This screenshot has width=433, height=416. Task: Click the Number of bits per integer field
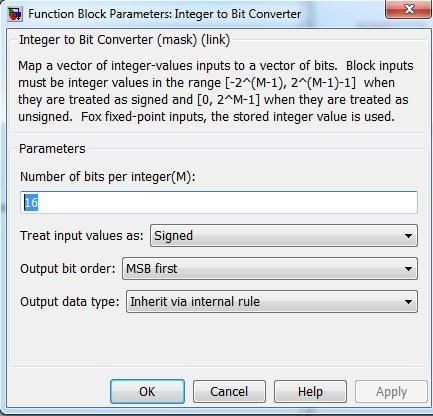pyautogui.click(x=219, y=202)
